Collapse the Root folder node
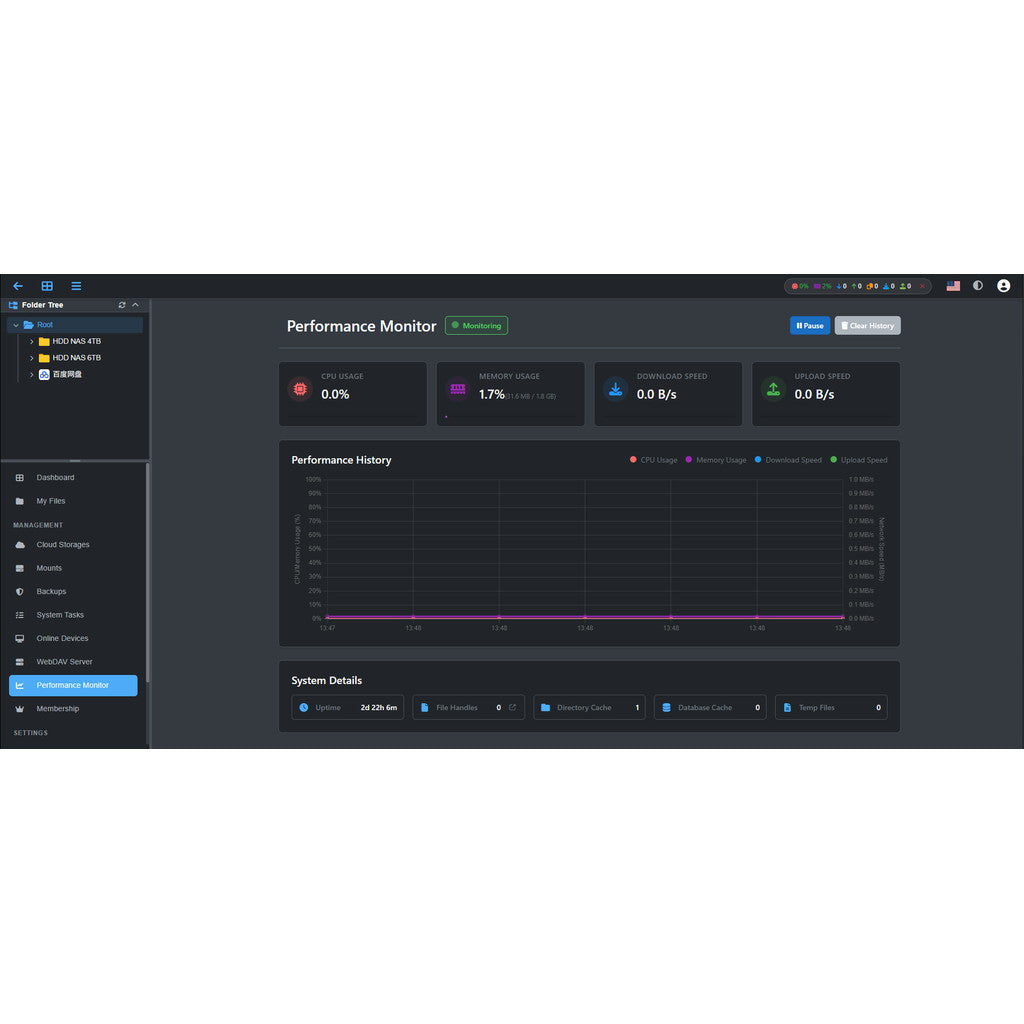1024x1024 pixels. point(16,325)
